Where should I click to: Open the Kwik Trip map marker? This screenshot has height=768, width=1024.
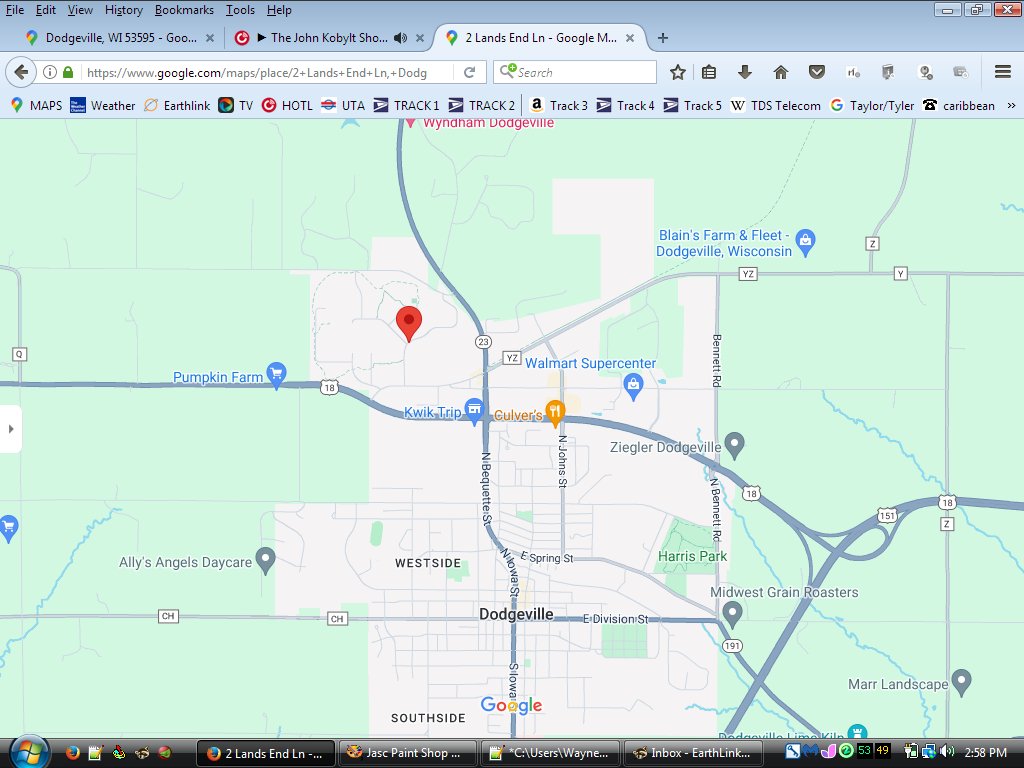click(x=474, y=410)
